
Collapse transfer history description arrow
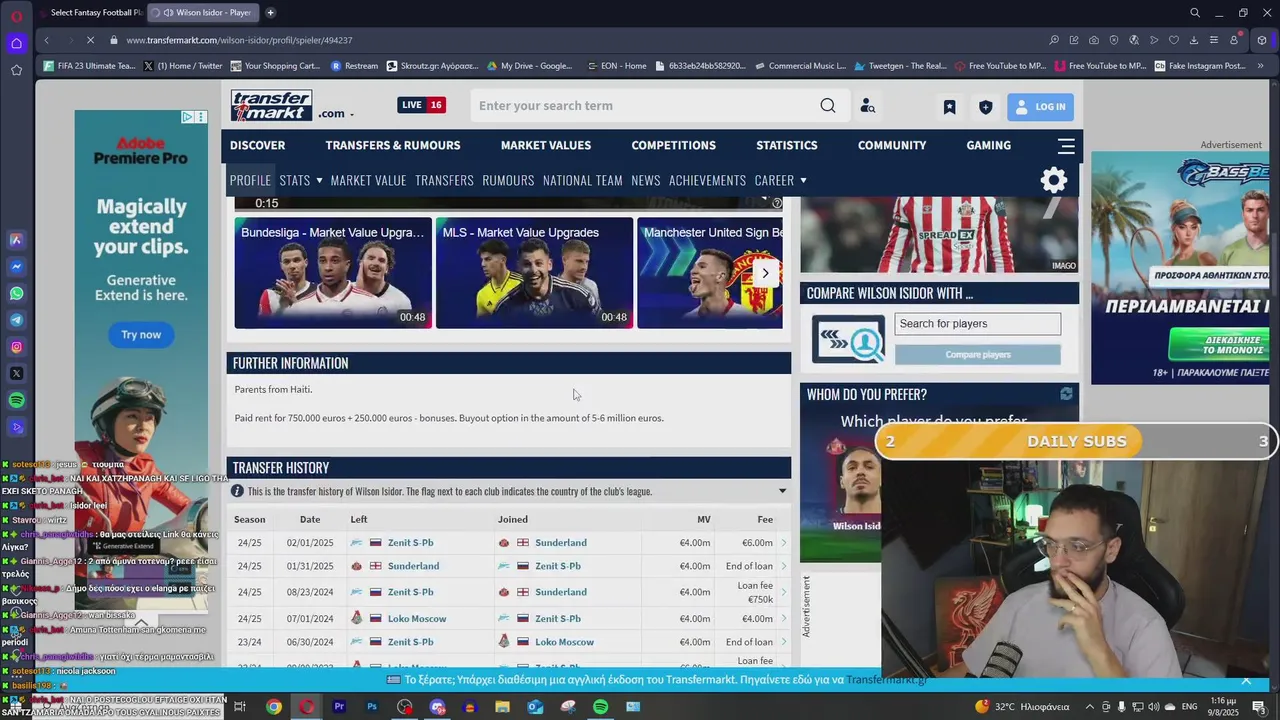[x=782, y=491]
